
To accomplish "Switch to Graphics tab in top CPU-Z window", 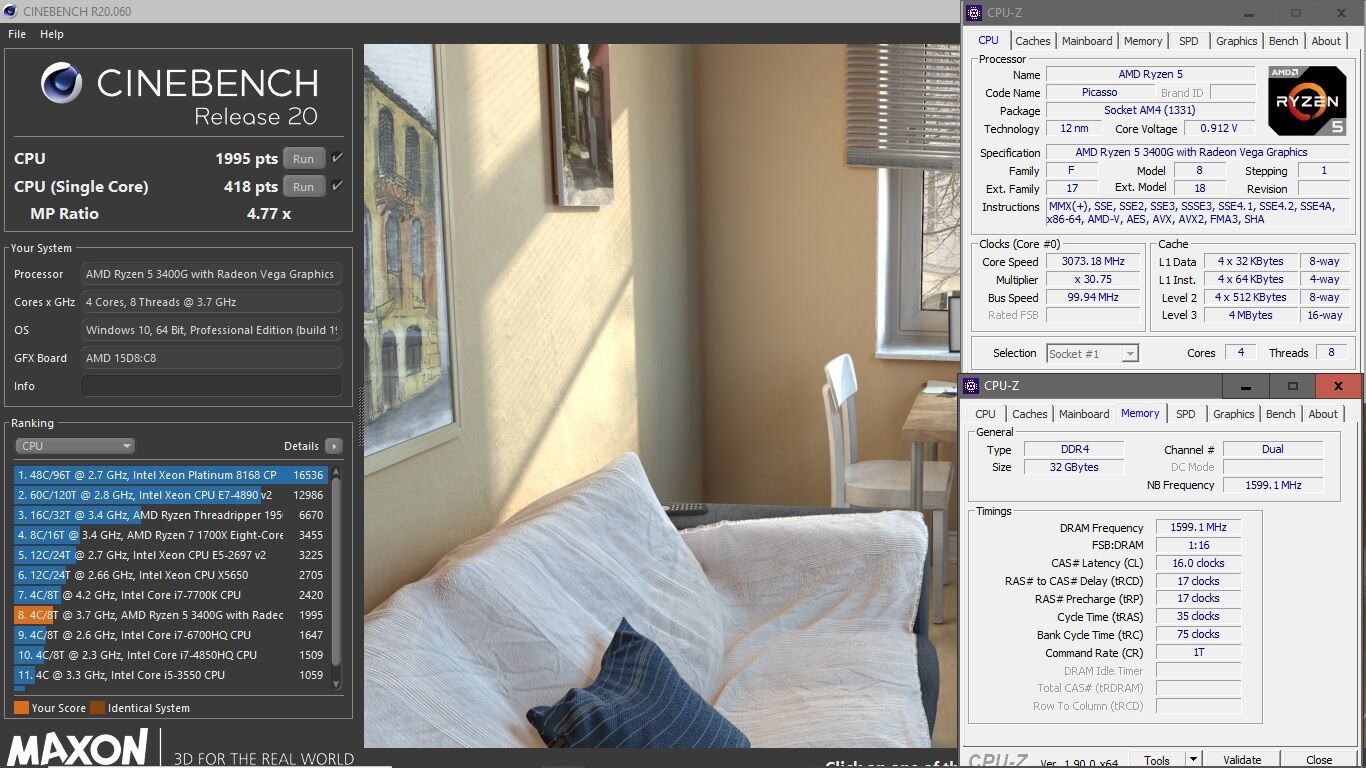I will point(1237,41).
